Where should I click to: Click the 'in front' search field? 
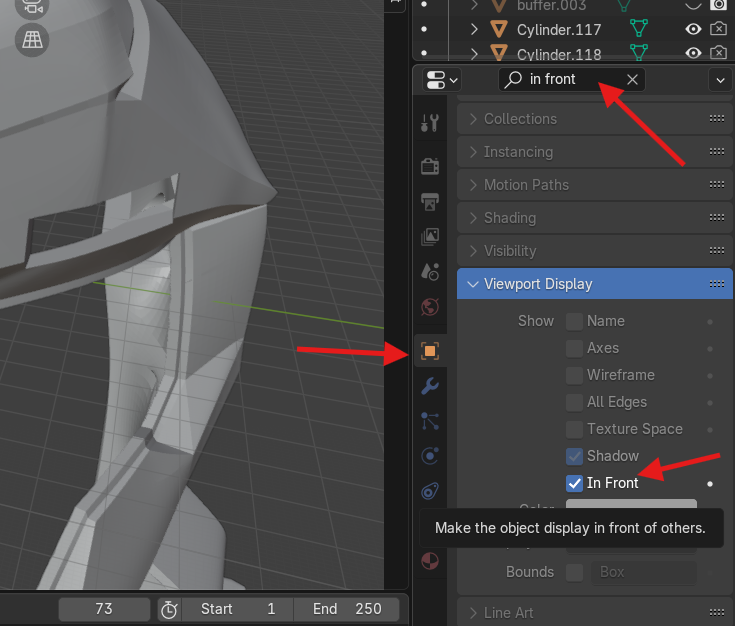pos(572,79)
